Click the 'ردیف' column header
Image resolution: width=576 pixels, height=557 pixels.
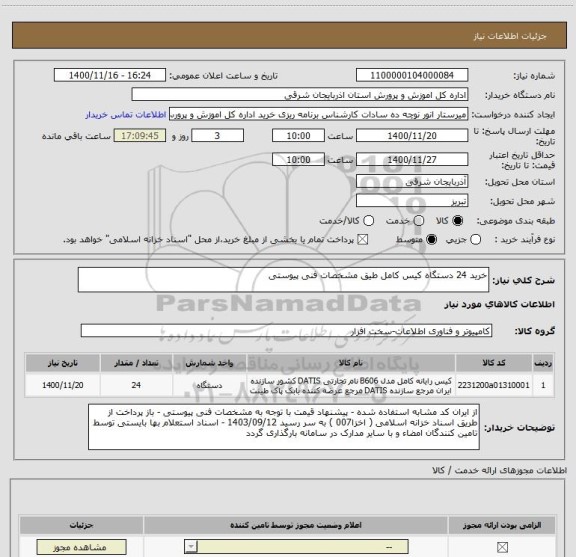coord(543,363)
